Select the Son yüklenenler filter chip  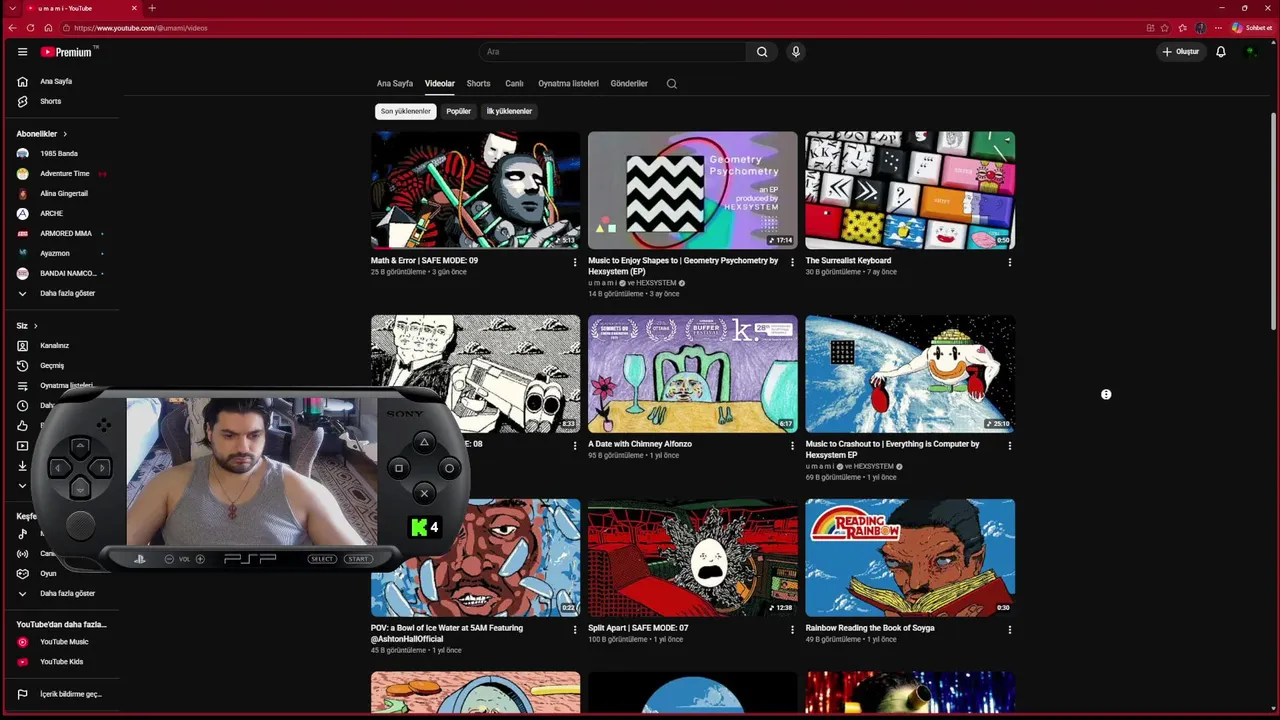pos(405,111)
